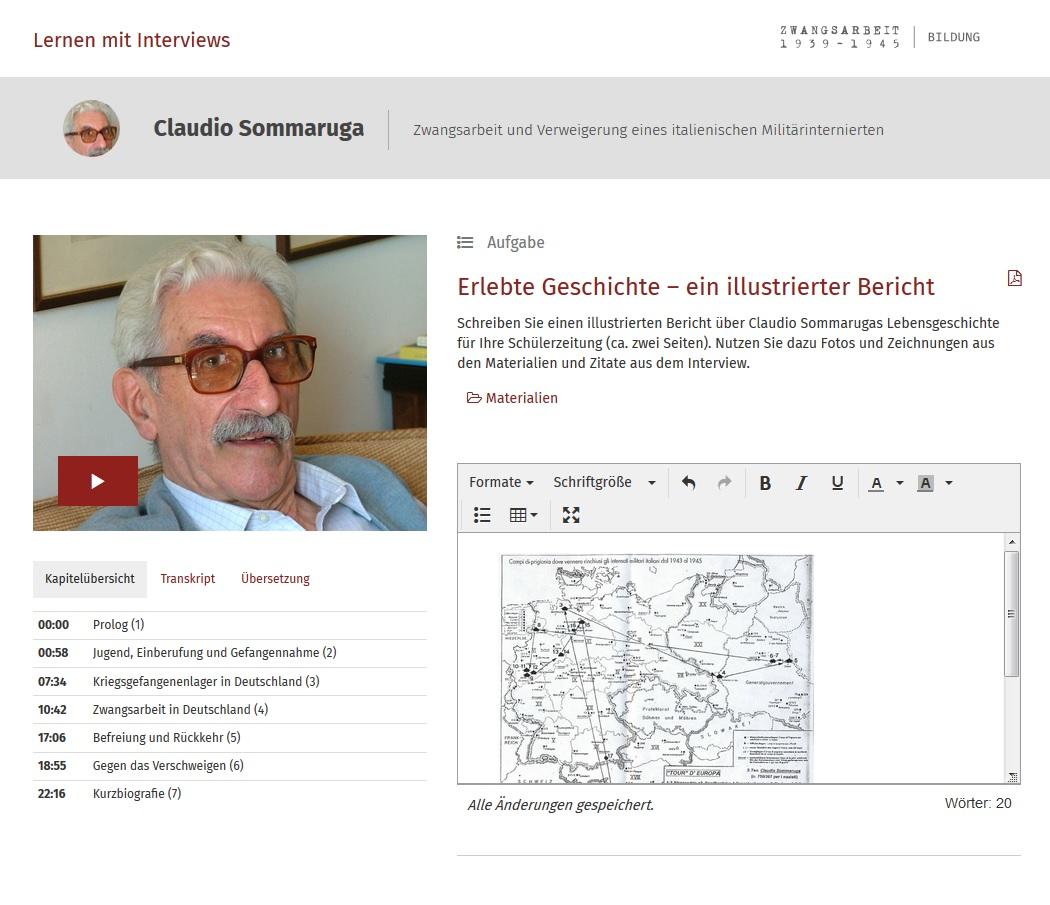Go to Lernen mit Interviews home
Image resolution: width=1050 pixels, height=905 pixels.
tap(132, 40)
